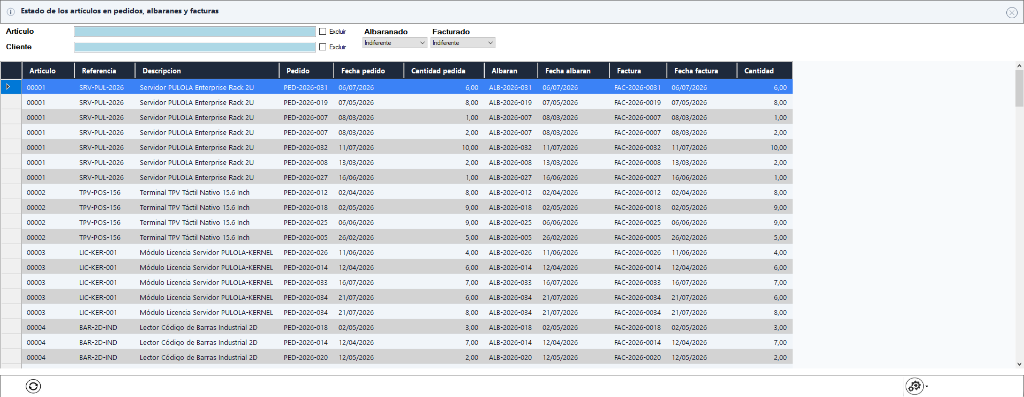Screen dimensions: 1024x397
Task: Click the vertical scrollbar thumb of the grid
Action: (1019, 88)
